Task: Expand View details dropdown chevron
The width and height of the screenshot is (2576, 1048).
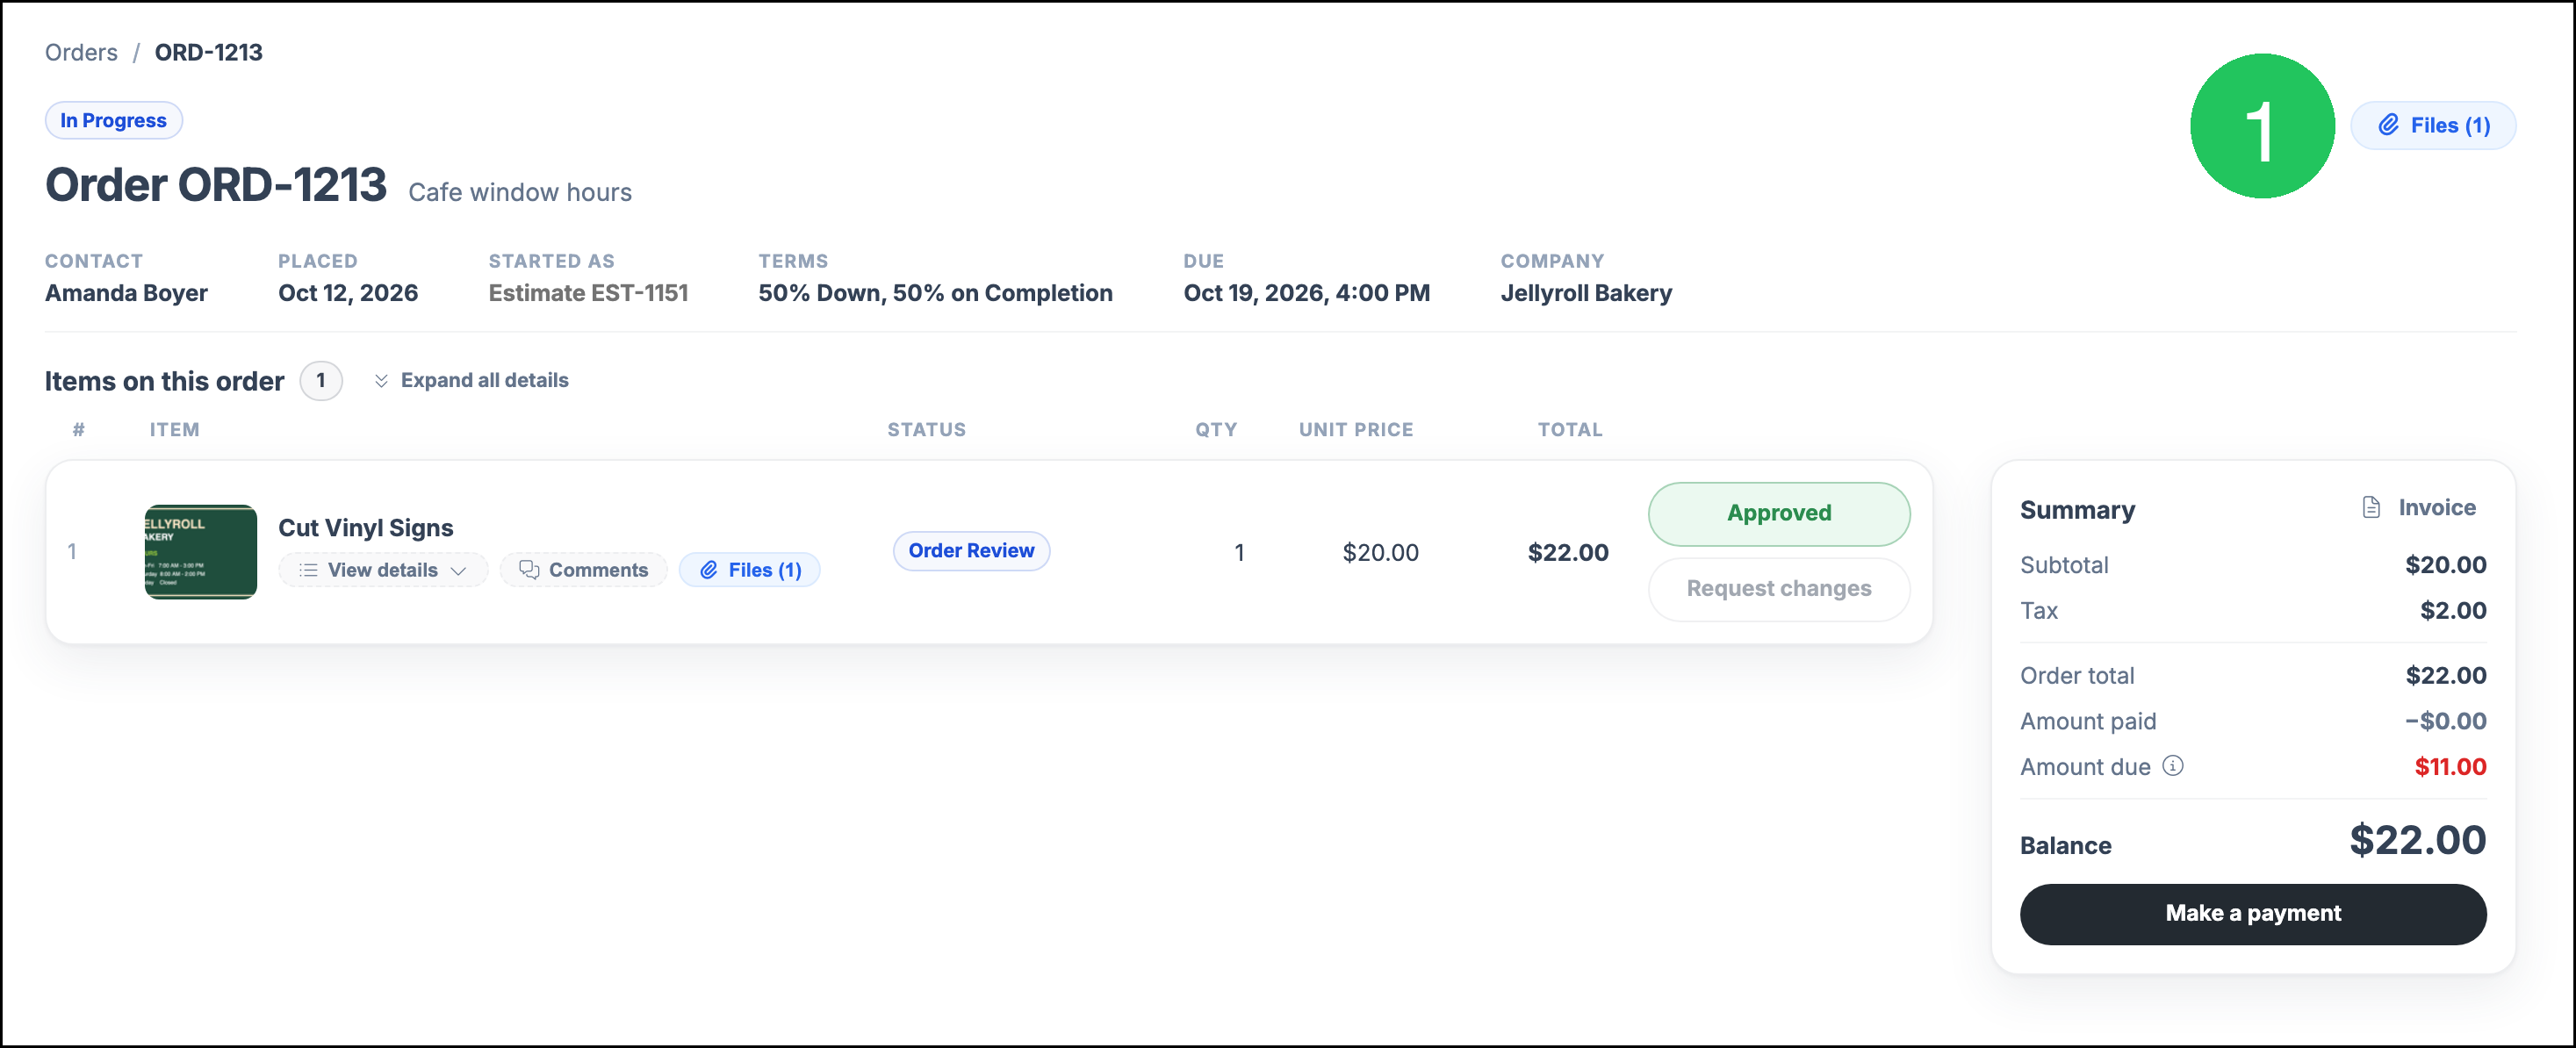Action: [458, 571]
